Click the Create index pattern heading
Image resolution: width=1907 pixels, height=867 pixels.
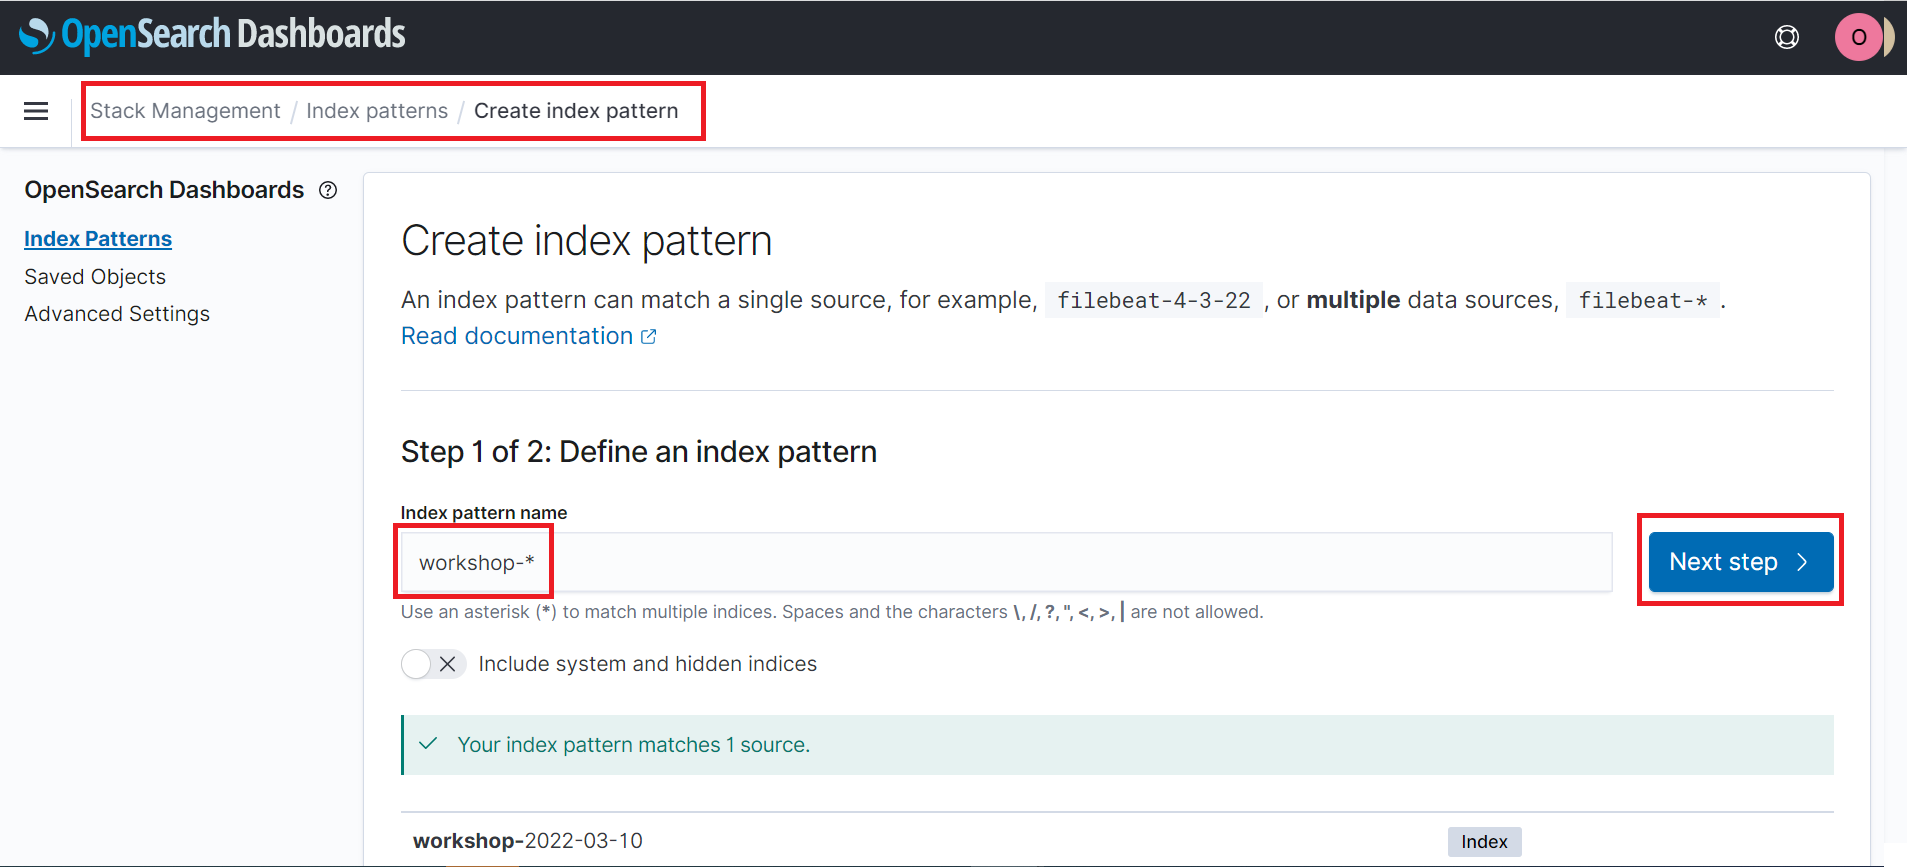tap(587, 241)
